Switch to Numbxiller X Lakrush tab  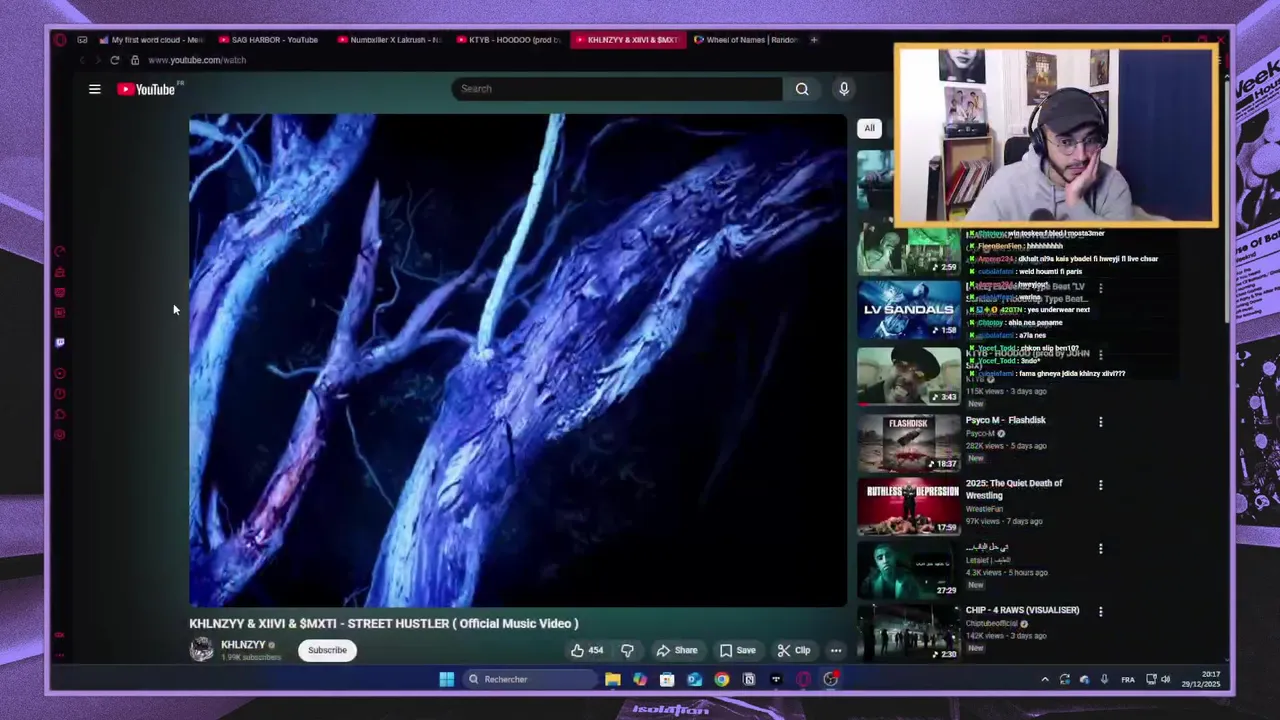pos(389,40)
